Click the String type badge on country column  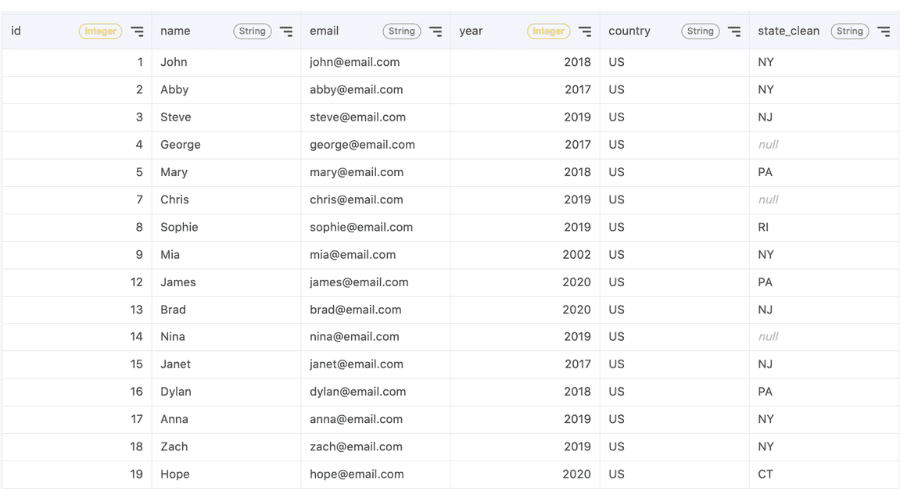700,31
